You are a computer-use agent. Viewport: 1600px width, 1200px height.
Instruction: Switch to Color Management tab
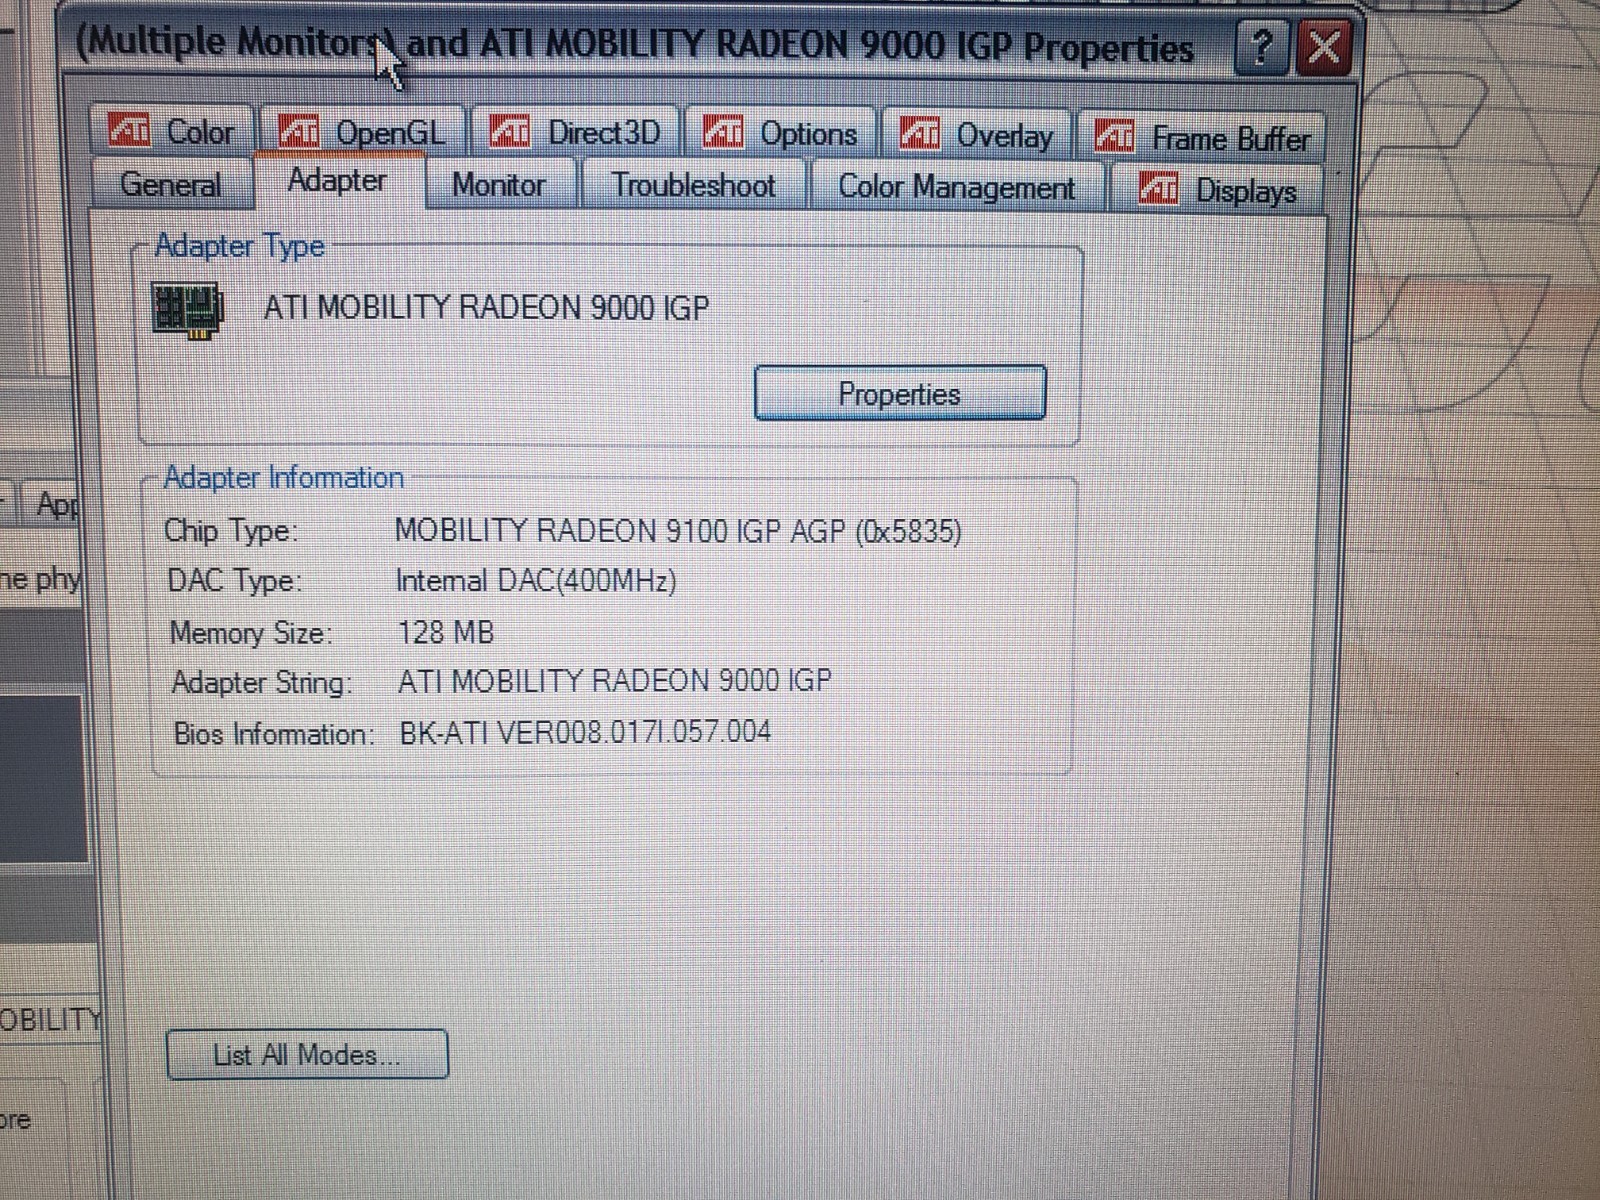coord(957,188)
